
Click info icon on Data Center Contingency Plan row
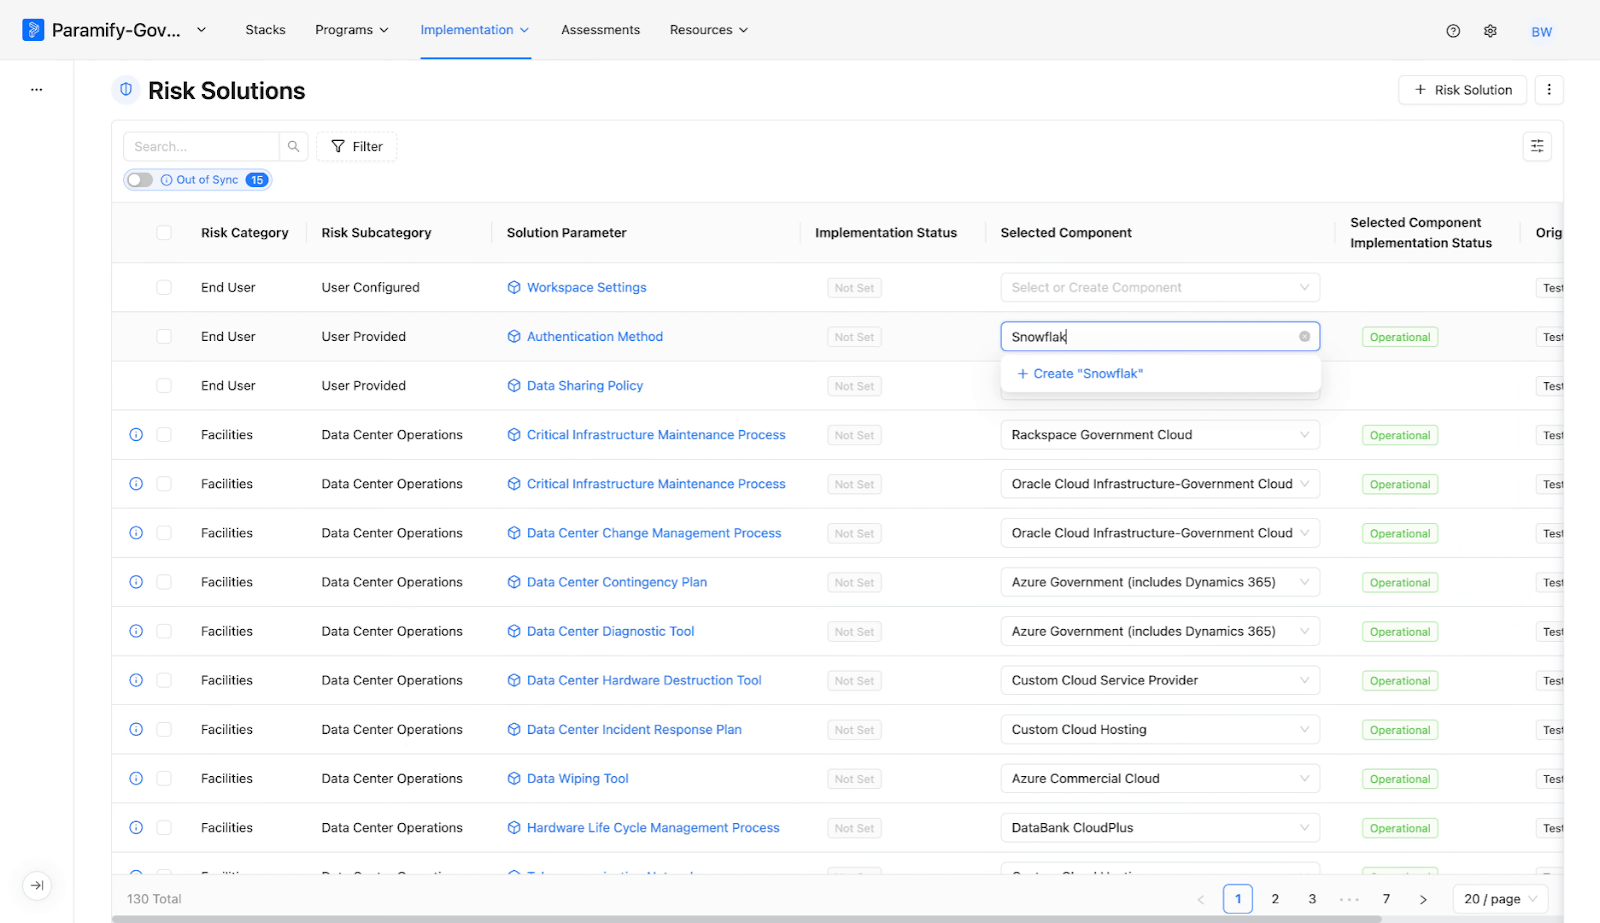[x=136, y=582]
